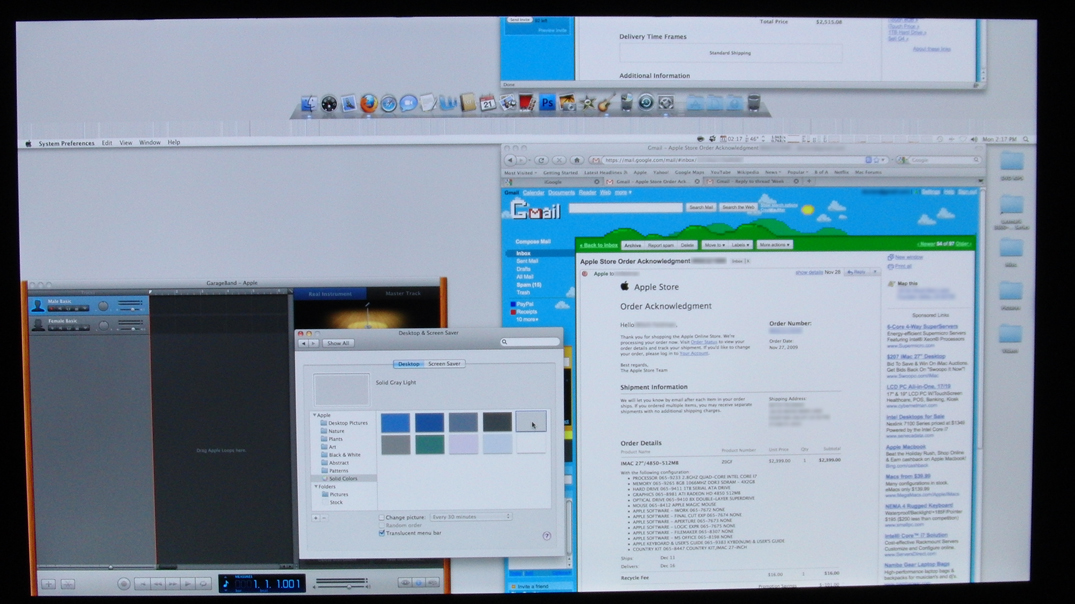This screenshot has height=604, width=1075.
Task: Open the Every 30 minutes dropdown
Action: (x=470, y=517)
